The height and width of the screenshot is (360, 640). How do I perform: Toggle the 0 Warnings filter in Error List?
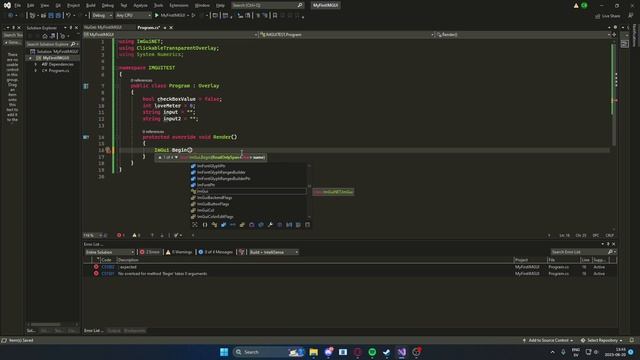179,252
